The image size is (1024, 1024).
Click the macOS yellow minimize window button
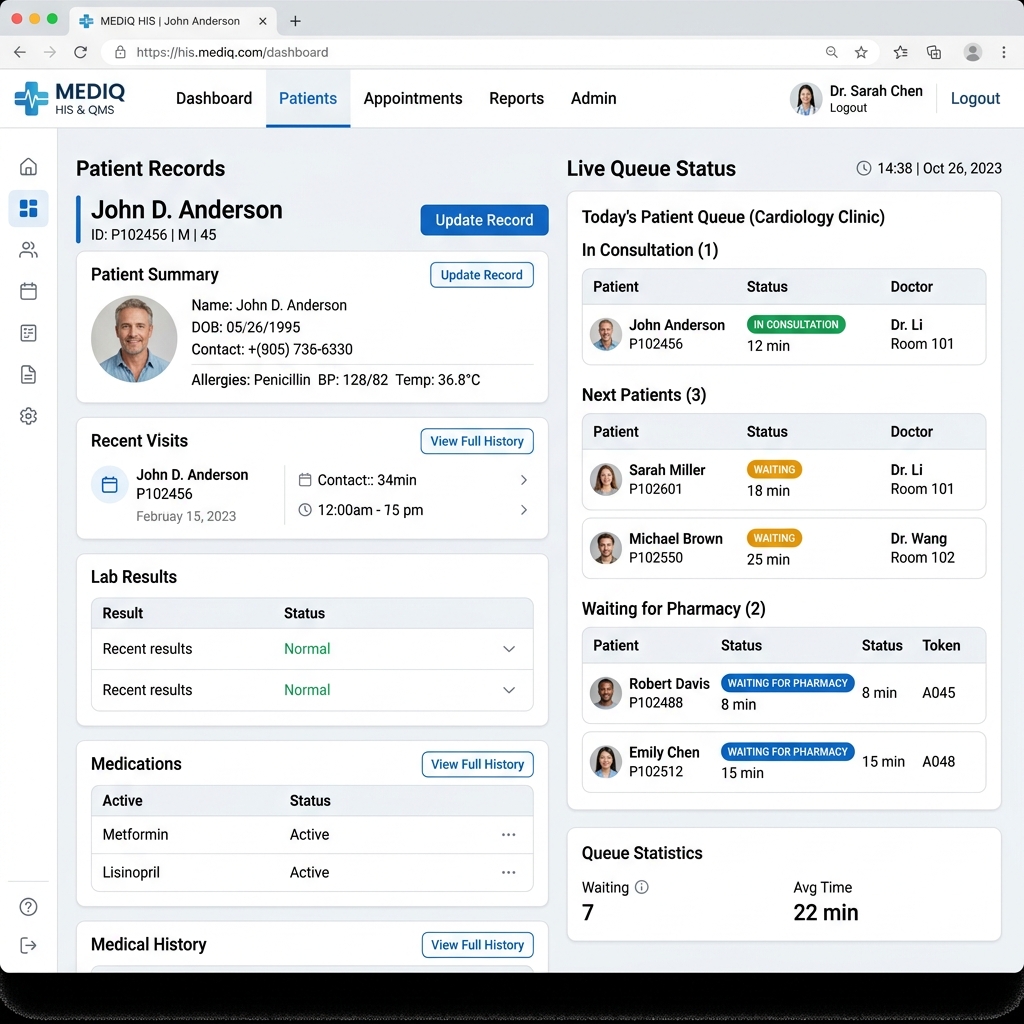click(35, 19)
